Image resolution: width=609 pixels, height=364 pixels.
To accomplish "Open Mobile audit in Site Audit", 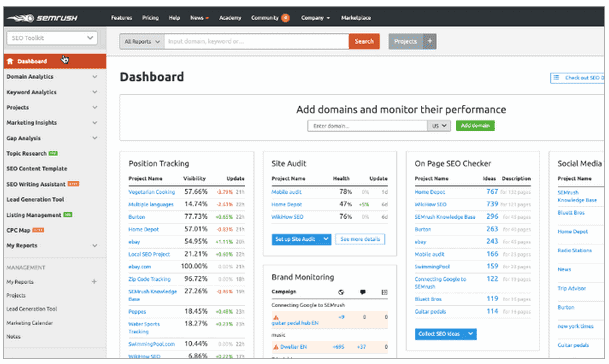I will (286, 192).
